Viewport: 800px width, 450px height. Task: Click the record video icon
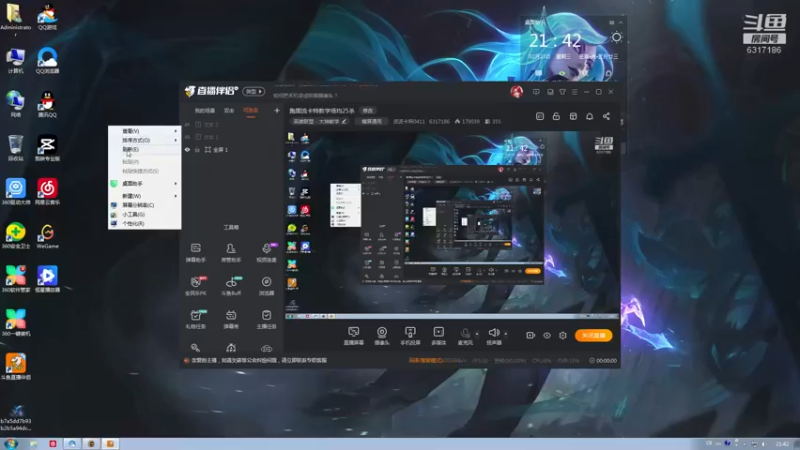[531, 335]
